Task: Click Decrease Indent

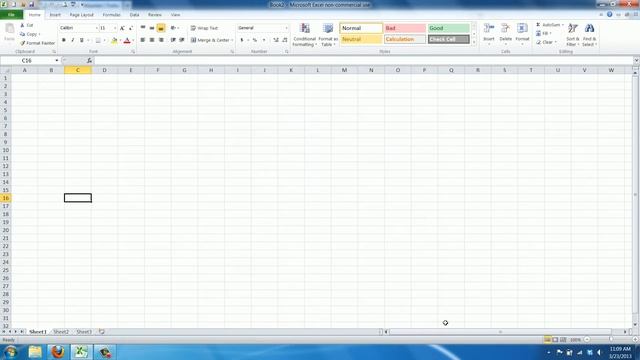Action: pyautogui.click(x=173, y=40)
